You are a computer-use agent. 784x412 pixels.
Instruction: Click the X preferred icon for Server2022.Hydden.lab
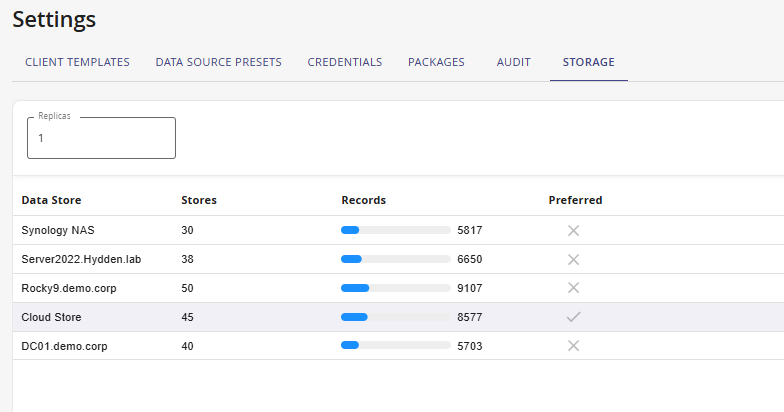point(573,259)
